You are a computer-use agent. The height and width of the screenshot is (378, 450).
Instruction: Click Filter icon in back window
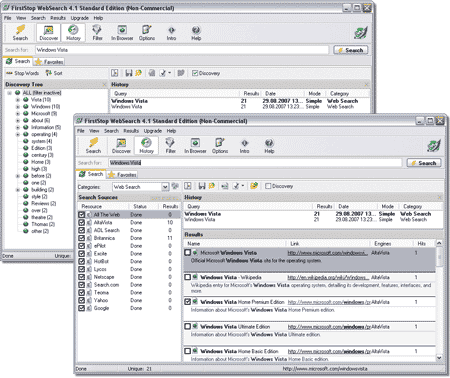(97, 33)
